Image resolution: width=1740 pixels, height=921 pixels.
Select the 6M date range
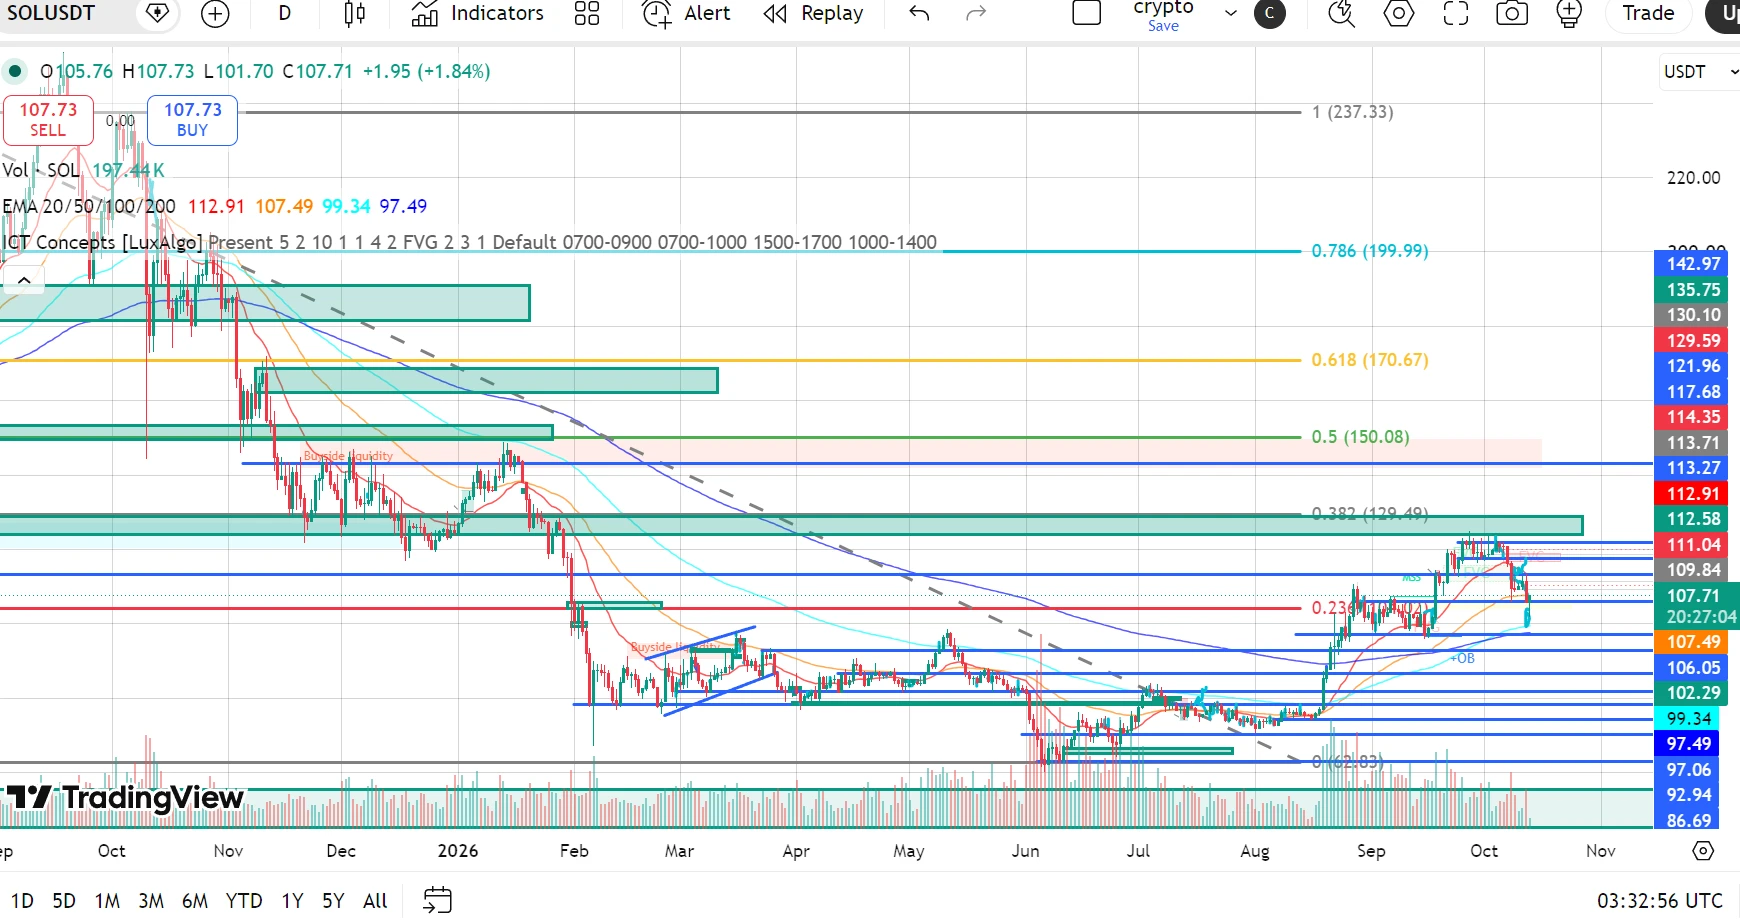click(195, 901)
